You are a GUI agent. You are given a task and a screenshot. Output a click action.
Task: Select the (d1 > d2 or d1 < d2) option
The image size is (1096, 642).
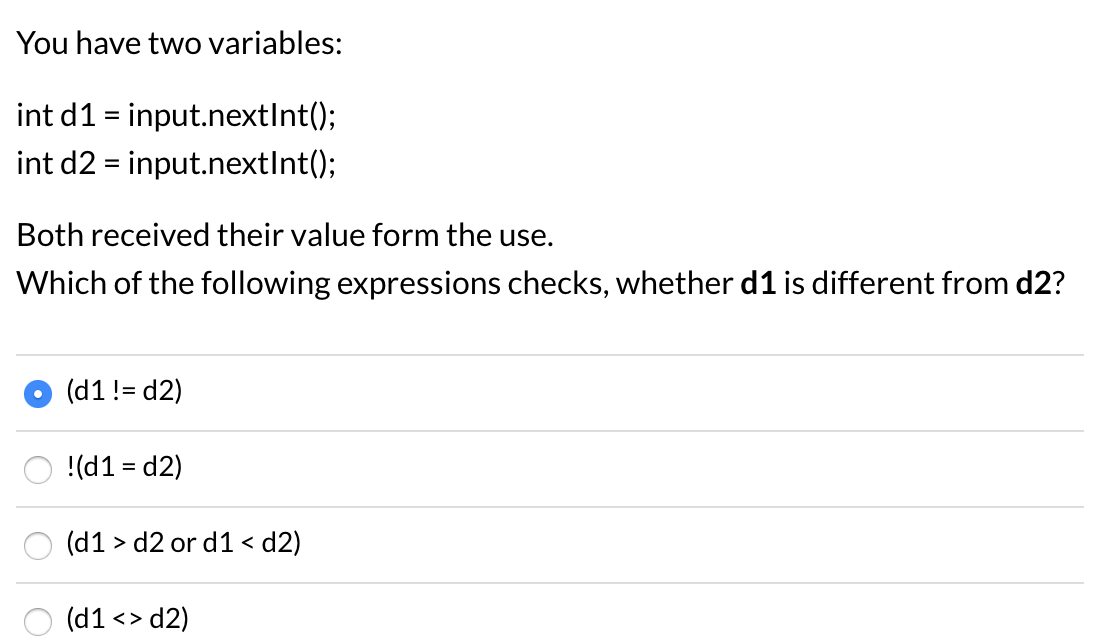tap(37, 545)
